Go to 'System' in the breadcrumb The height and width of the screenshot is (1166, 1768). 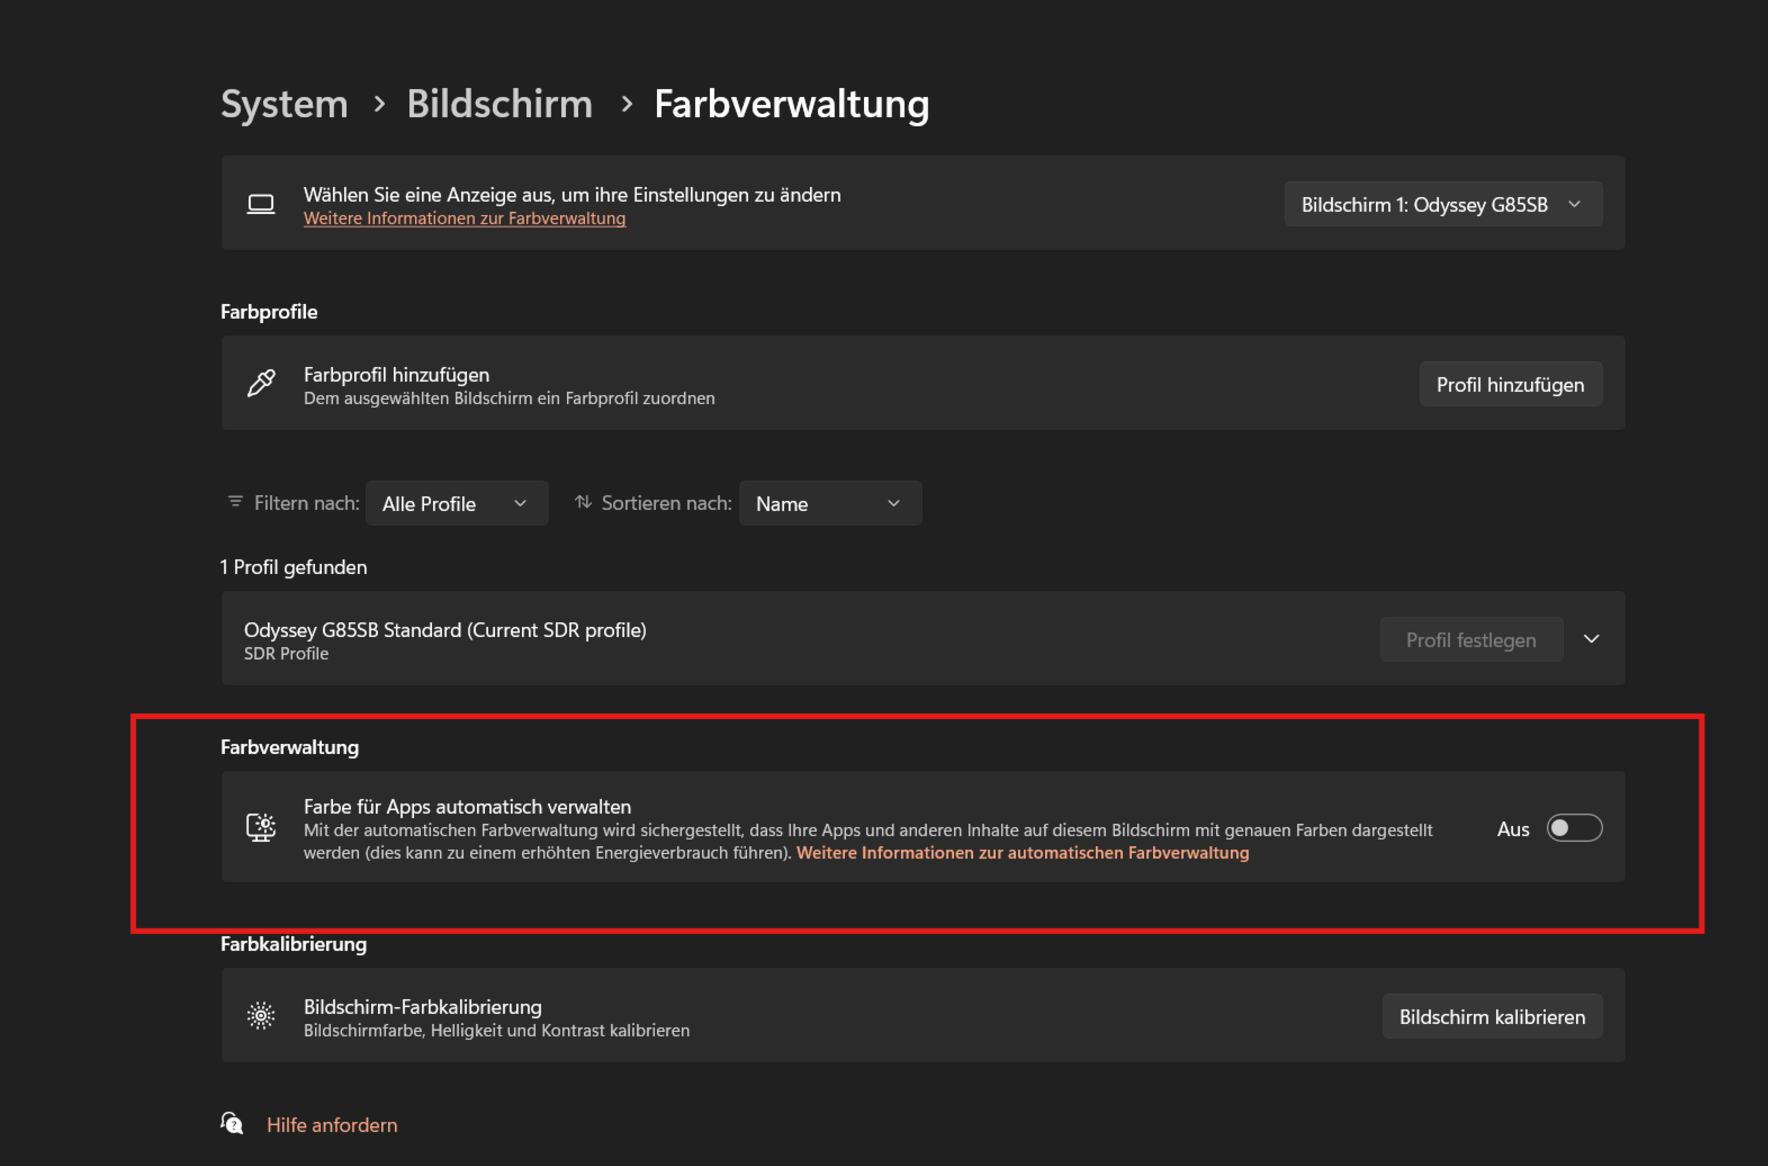[284, 104]
